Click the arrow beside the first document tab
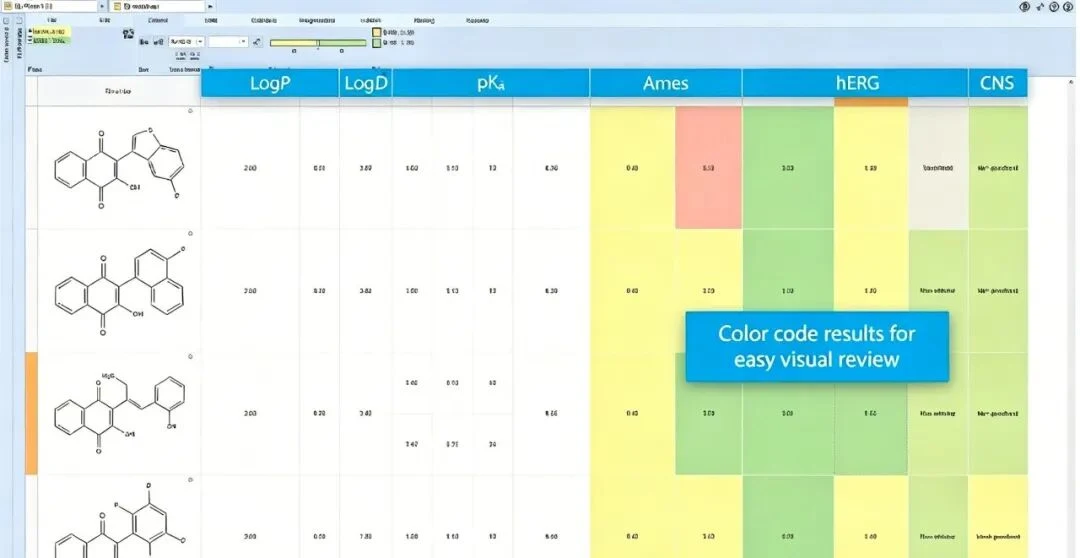Screen dimensions: 1080x558 103,6
